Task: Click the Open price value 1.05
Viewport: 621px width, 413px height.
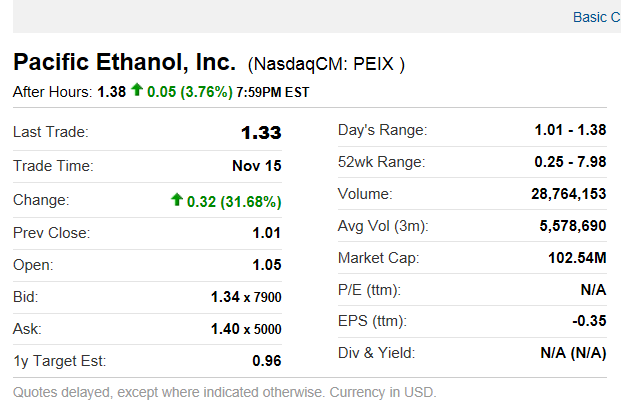Action: (x=266, y=265)
